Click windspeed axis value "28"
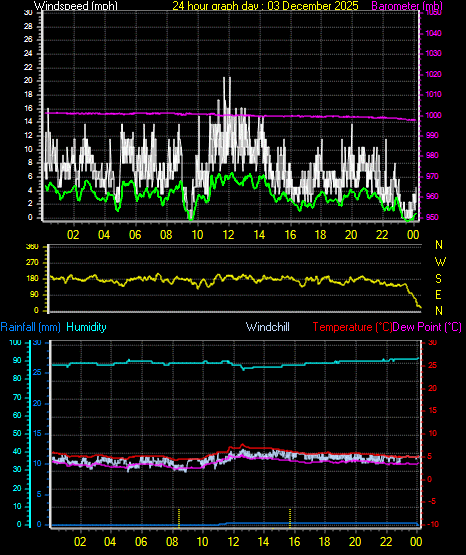The height and width of the screenshot is (555, 466). click(x=28, y=26)
